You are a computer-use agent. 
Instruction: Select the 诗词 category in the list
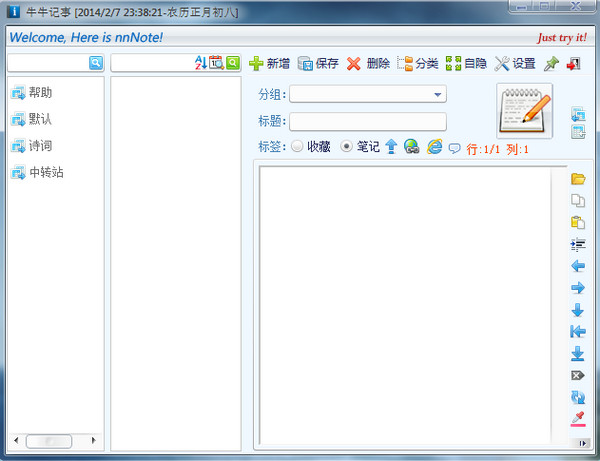(x=40, y=146)
